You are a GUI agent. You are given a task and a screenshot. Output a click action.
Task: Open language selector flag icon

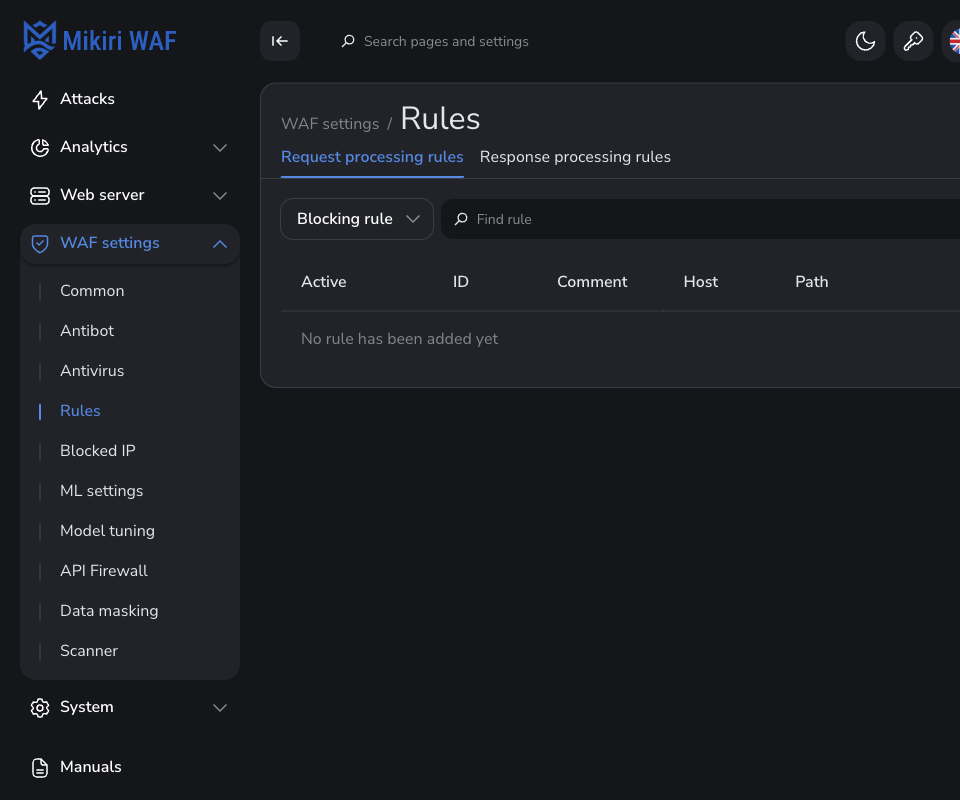click(x=953, y=41)
